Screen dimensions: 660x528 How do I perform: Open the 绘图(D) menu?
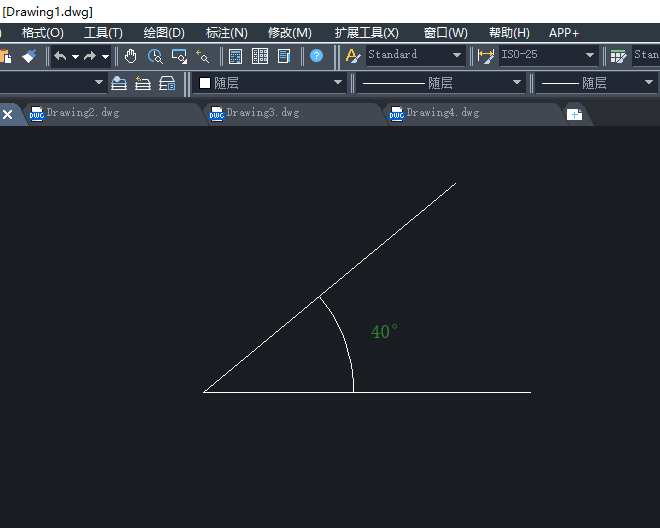164,33
